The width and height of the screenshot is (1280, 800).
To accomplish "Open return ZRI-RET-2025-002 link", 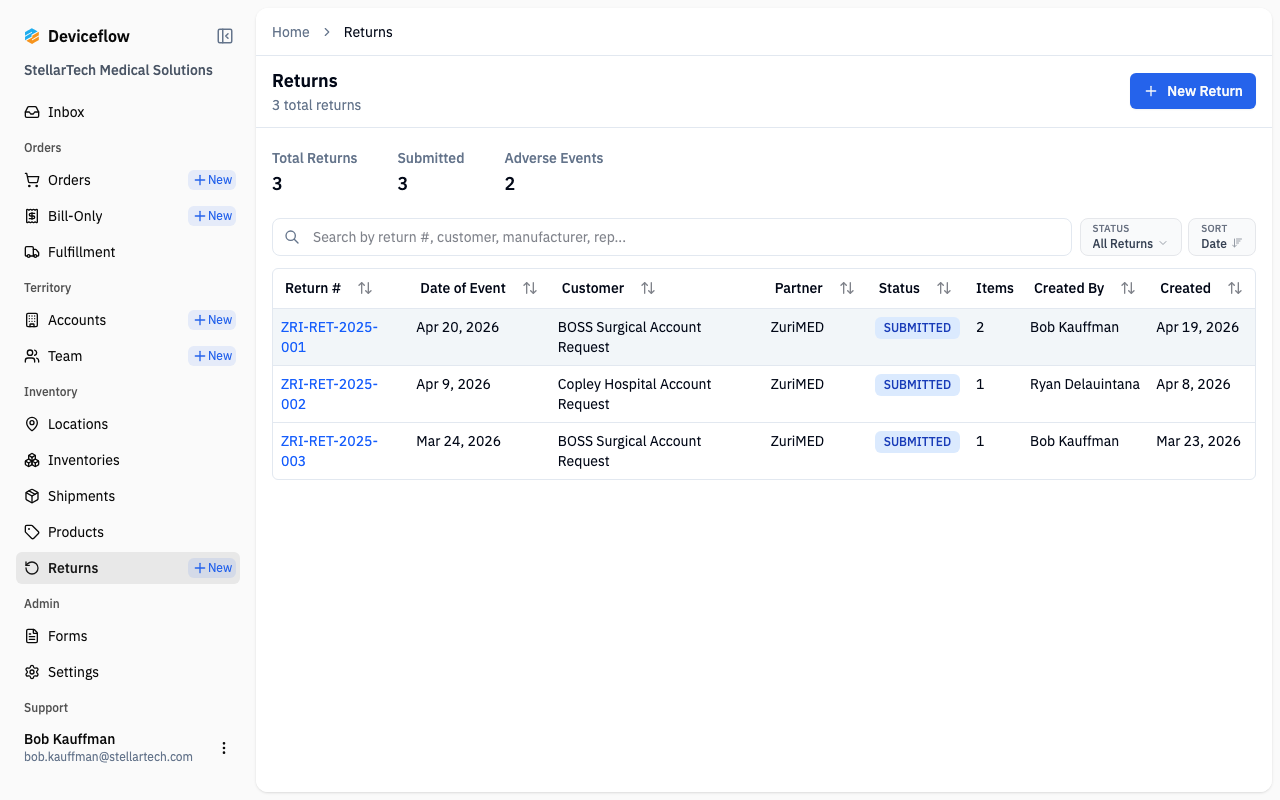I will point(329,394).
